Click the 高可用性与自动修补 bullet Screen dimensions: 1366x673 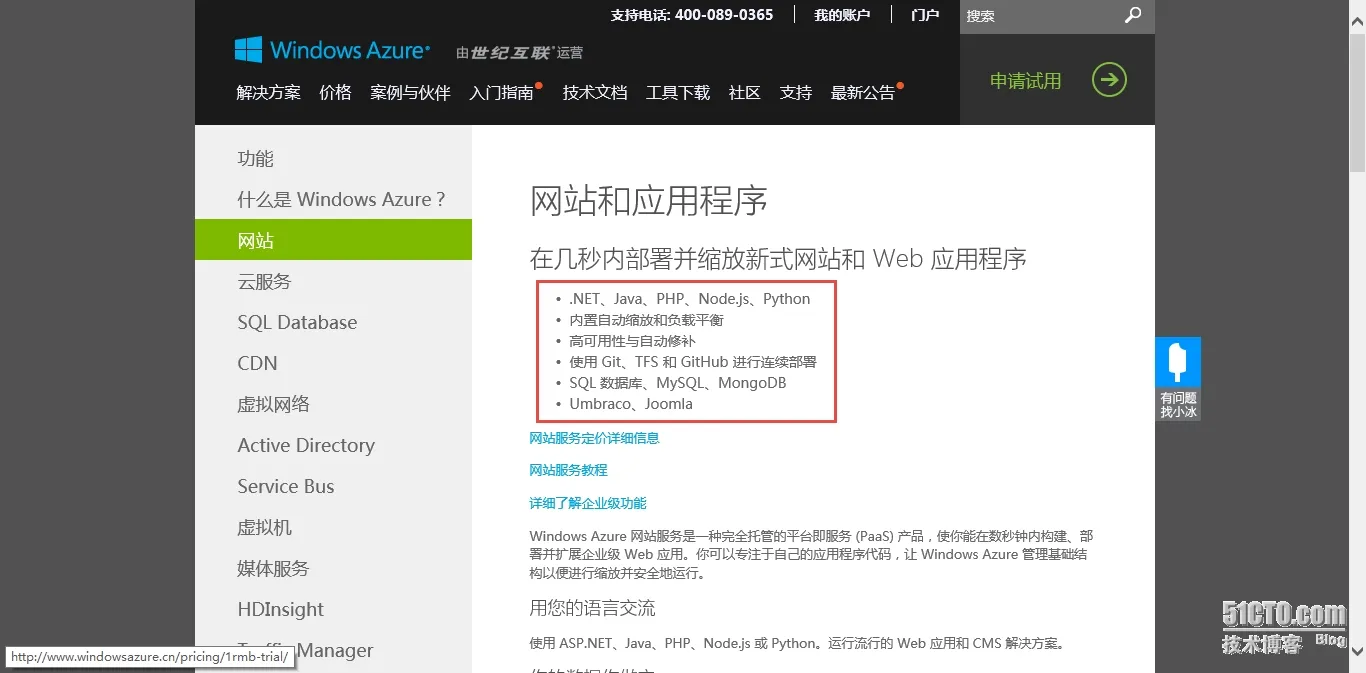[632, 341]
